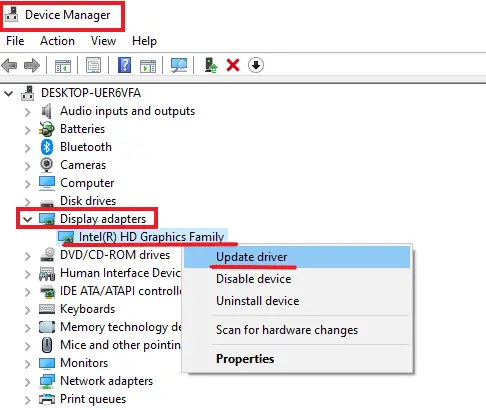Click the Bluetooth logo icon
This screenshot has width=486, height=410.
(47, 147)
